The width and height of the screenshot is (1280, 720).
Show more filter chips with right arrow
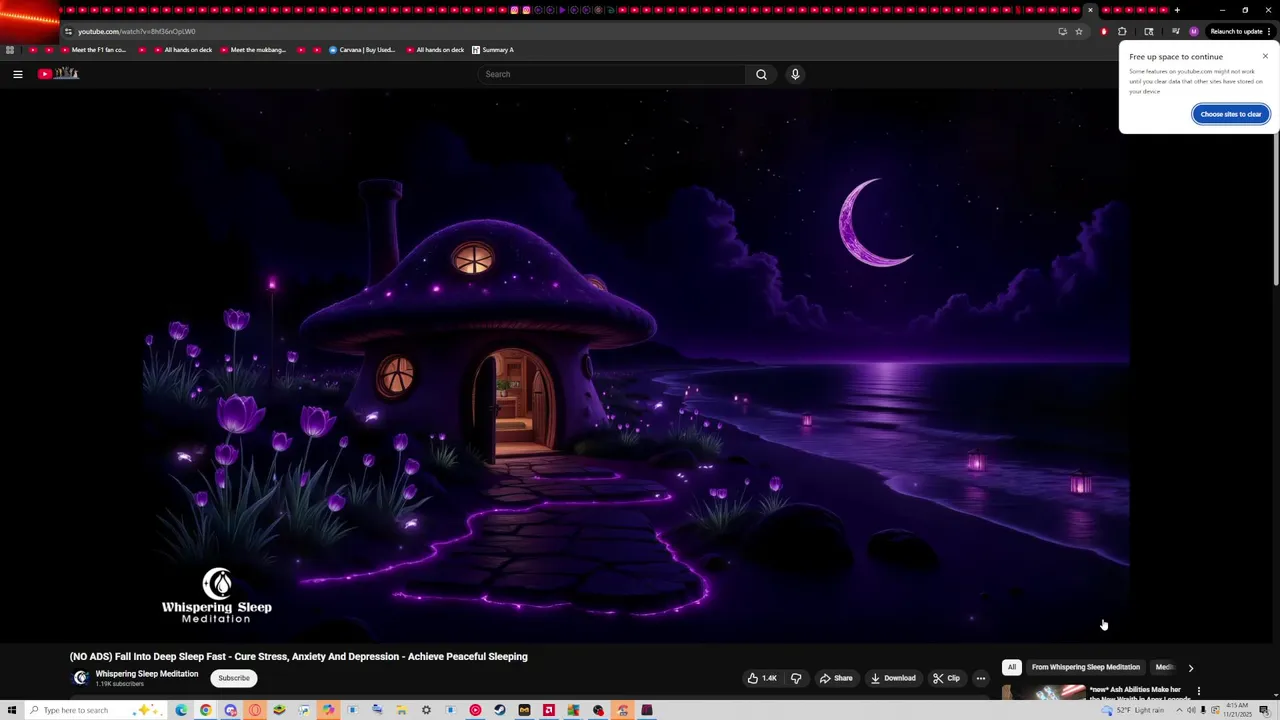(1190, 667)
